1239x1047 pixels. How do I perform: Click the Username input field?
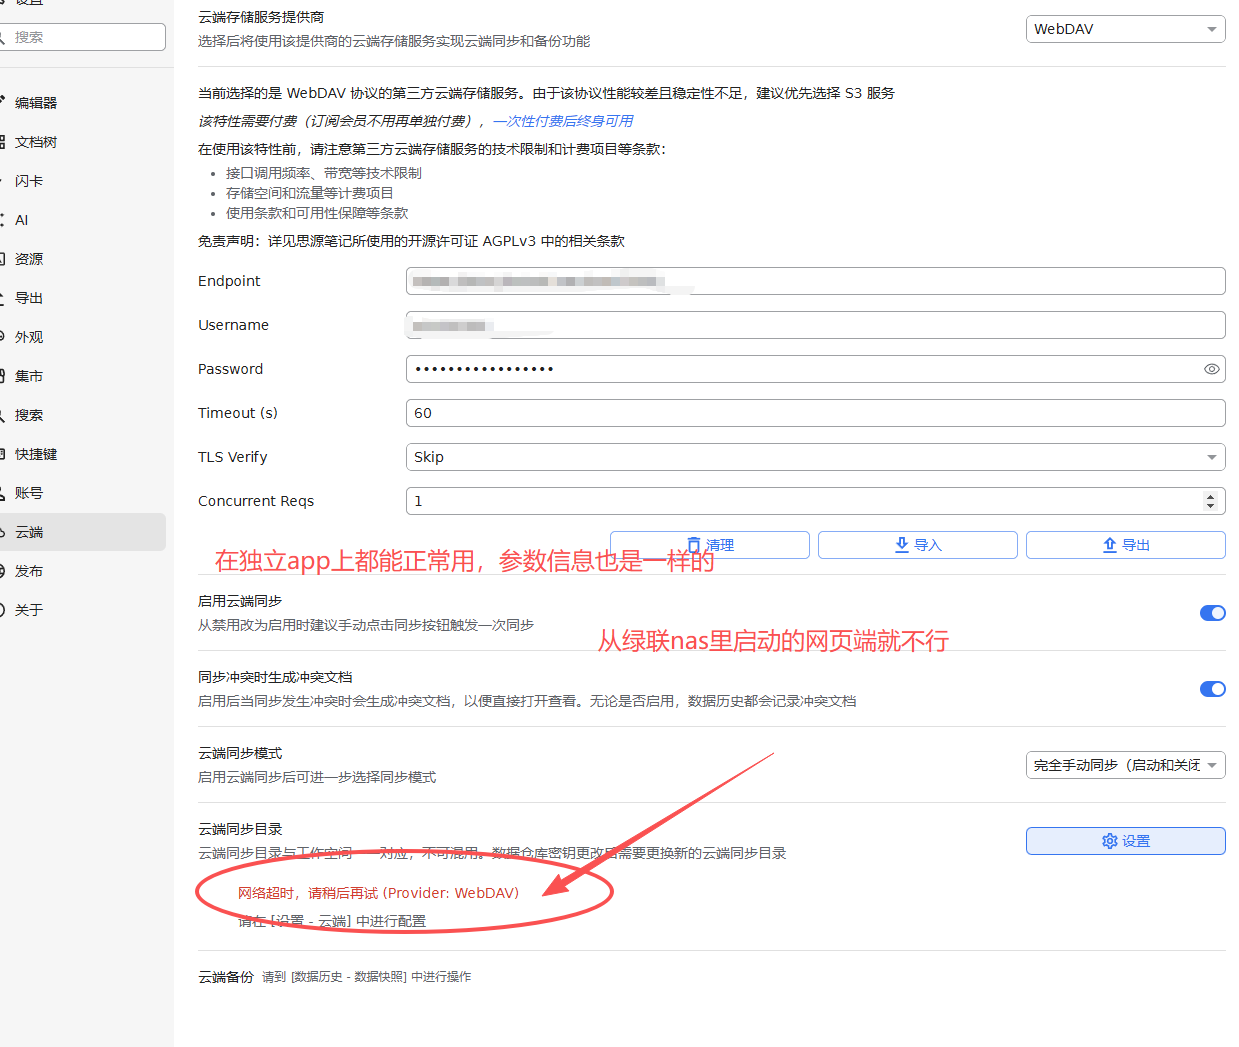(x=815, y=325)
